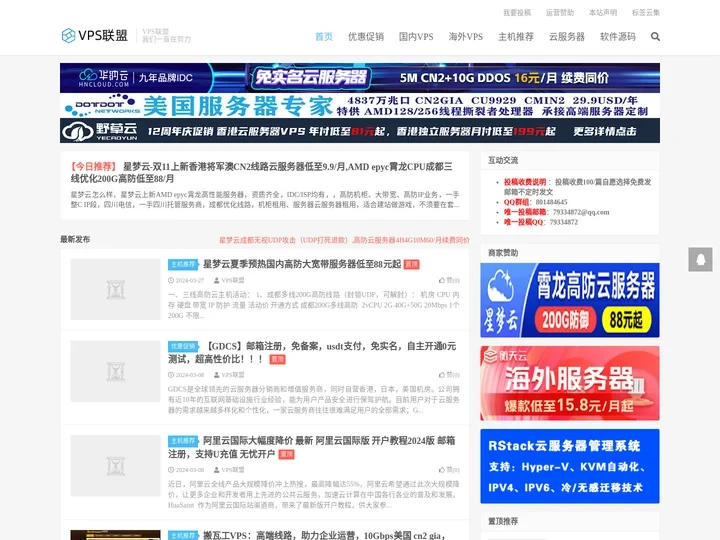Open 海外VPS navigation menu item

click(466, 37)
